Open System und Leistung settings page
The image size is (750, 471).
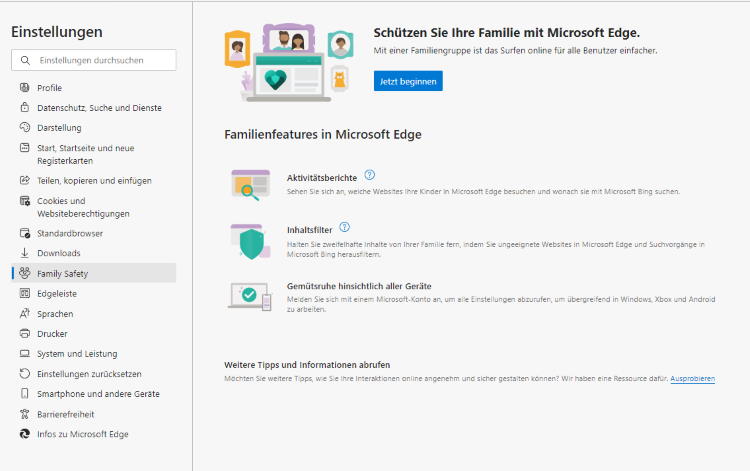pos(77,354)
